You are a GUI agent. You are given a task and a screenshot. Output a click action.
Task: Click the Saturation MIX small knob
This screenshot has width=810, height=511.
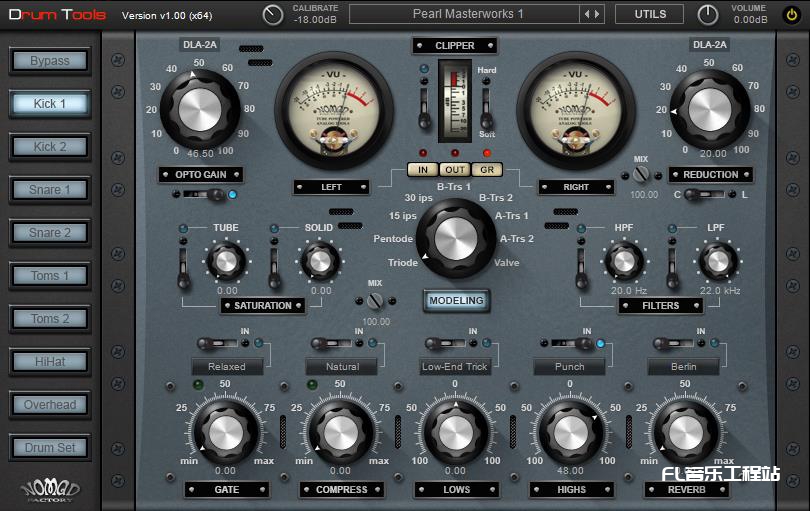click(375, 301)
